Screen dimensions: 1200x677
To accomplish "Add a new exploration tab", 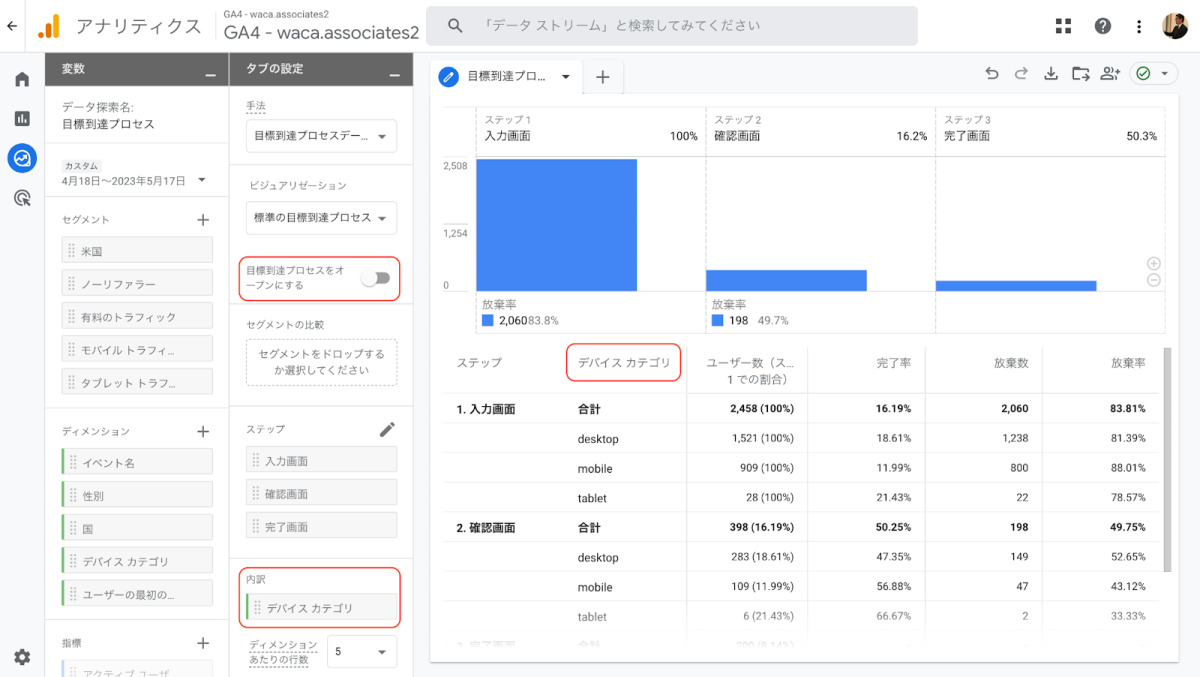I will (602, 77).
